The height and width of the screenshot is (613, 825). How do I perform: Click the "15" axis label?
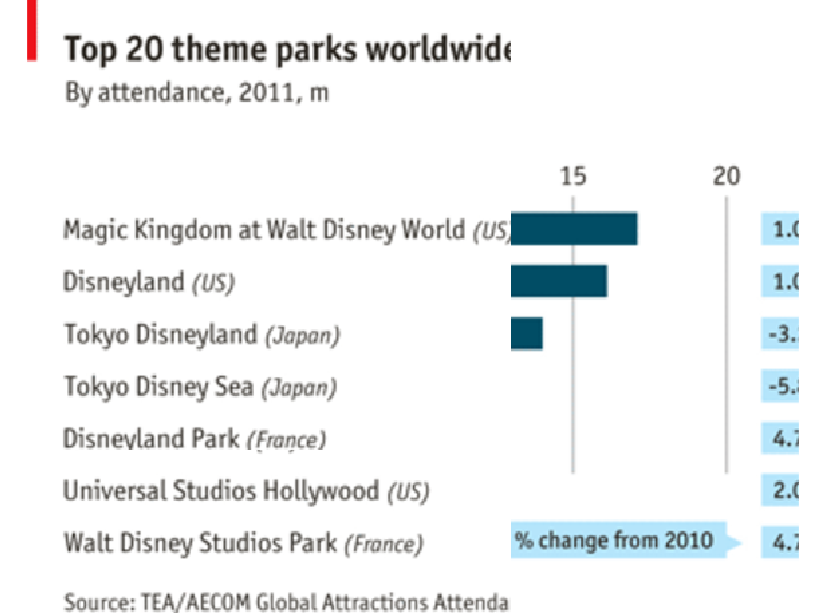coord(573,176)
